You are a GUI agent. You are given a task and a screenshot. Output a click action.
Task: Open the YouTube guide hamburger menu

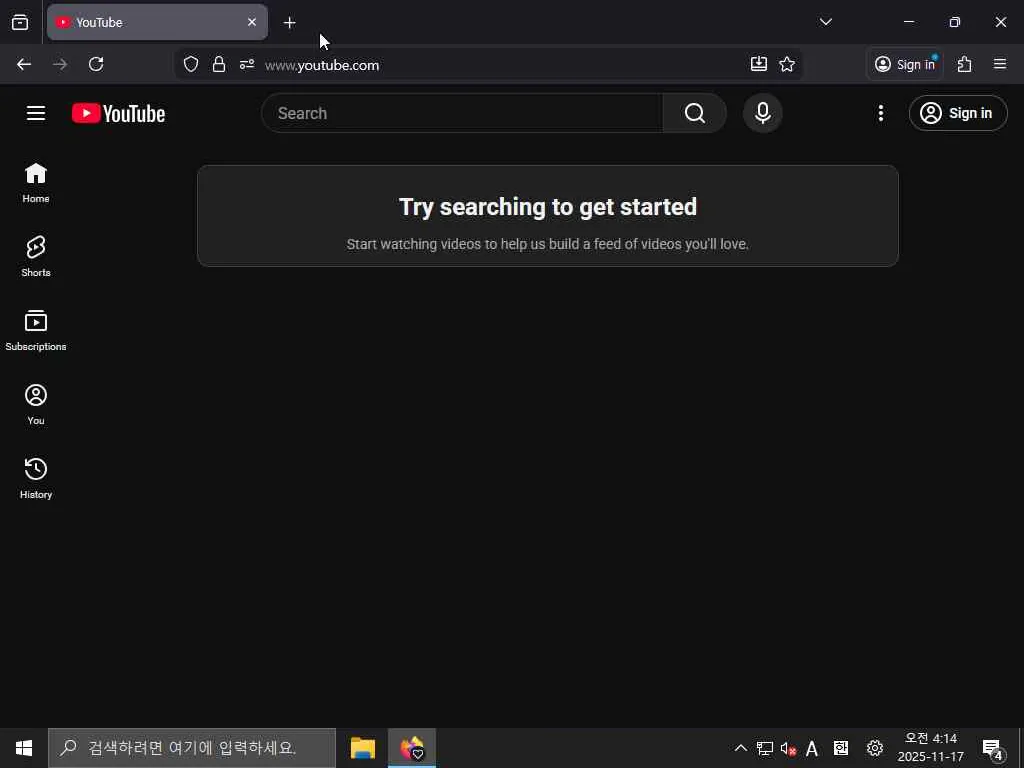(x=36, y=113)
